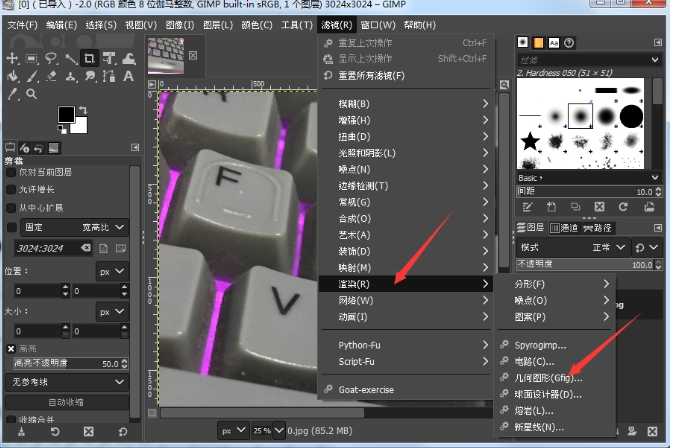The width and height of the screenshot is (675, 448).
Task: Open the Fractals render submenu
Action: coord(554,284)
